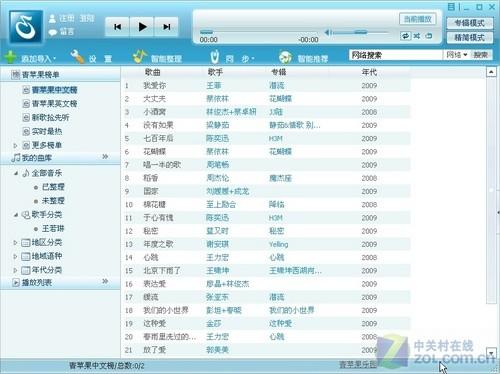Click the green plus add icon
Viewport: 500px width, 374px height.
[x=10, y=58]
